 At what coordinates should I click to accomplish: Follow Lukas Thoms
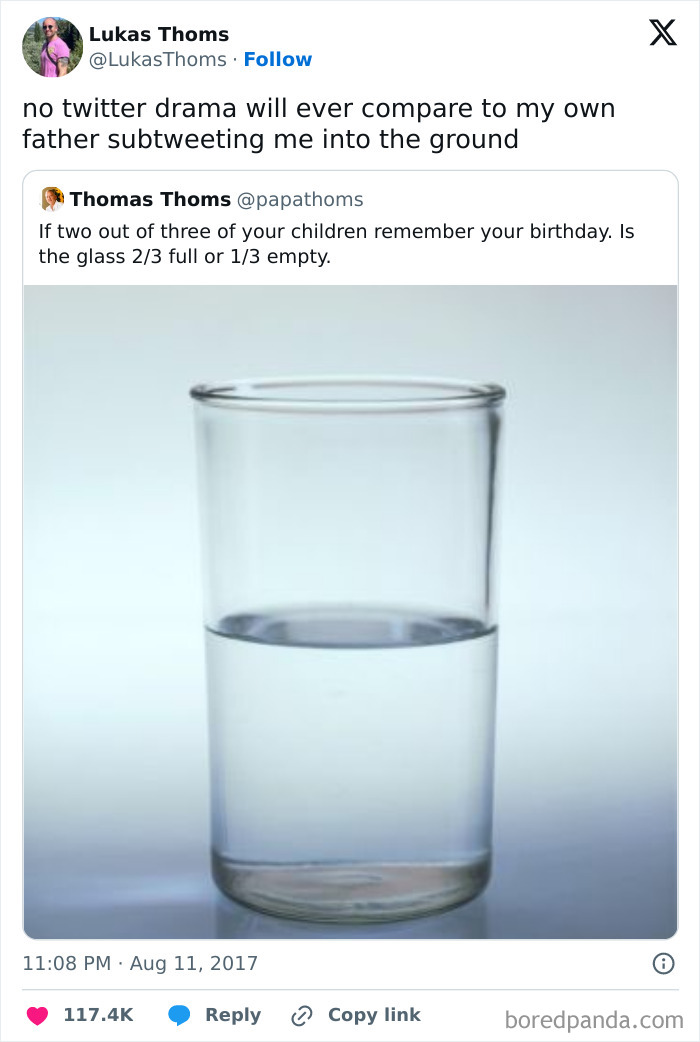pos(278,60)
